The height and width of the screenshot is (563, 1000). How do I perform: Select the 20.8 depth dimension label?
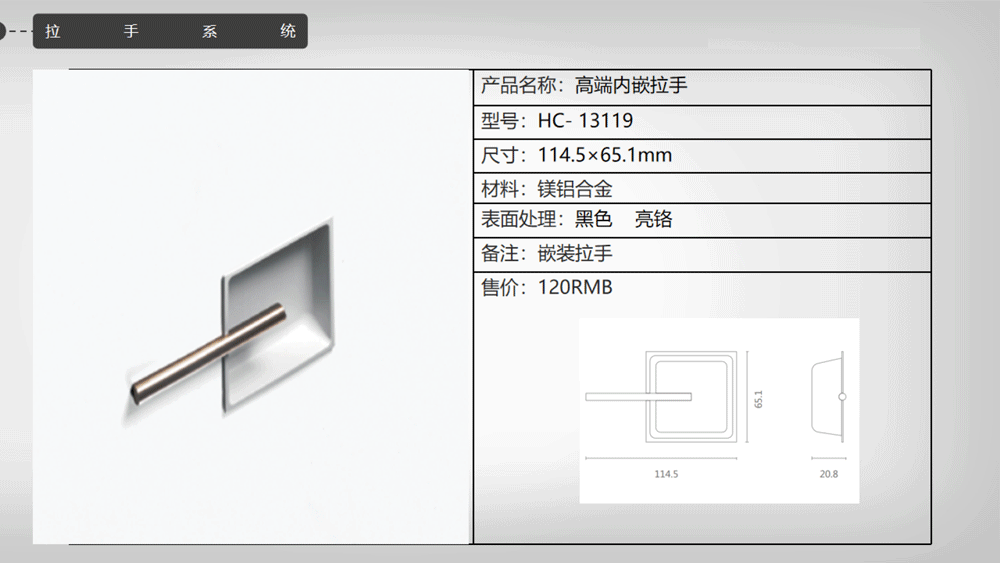(828, 475)
